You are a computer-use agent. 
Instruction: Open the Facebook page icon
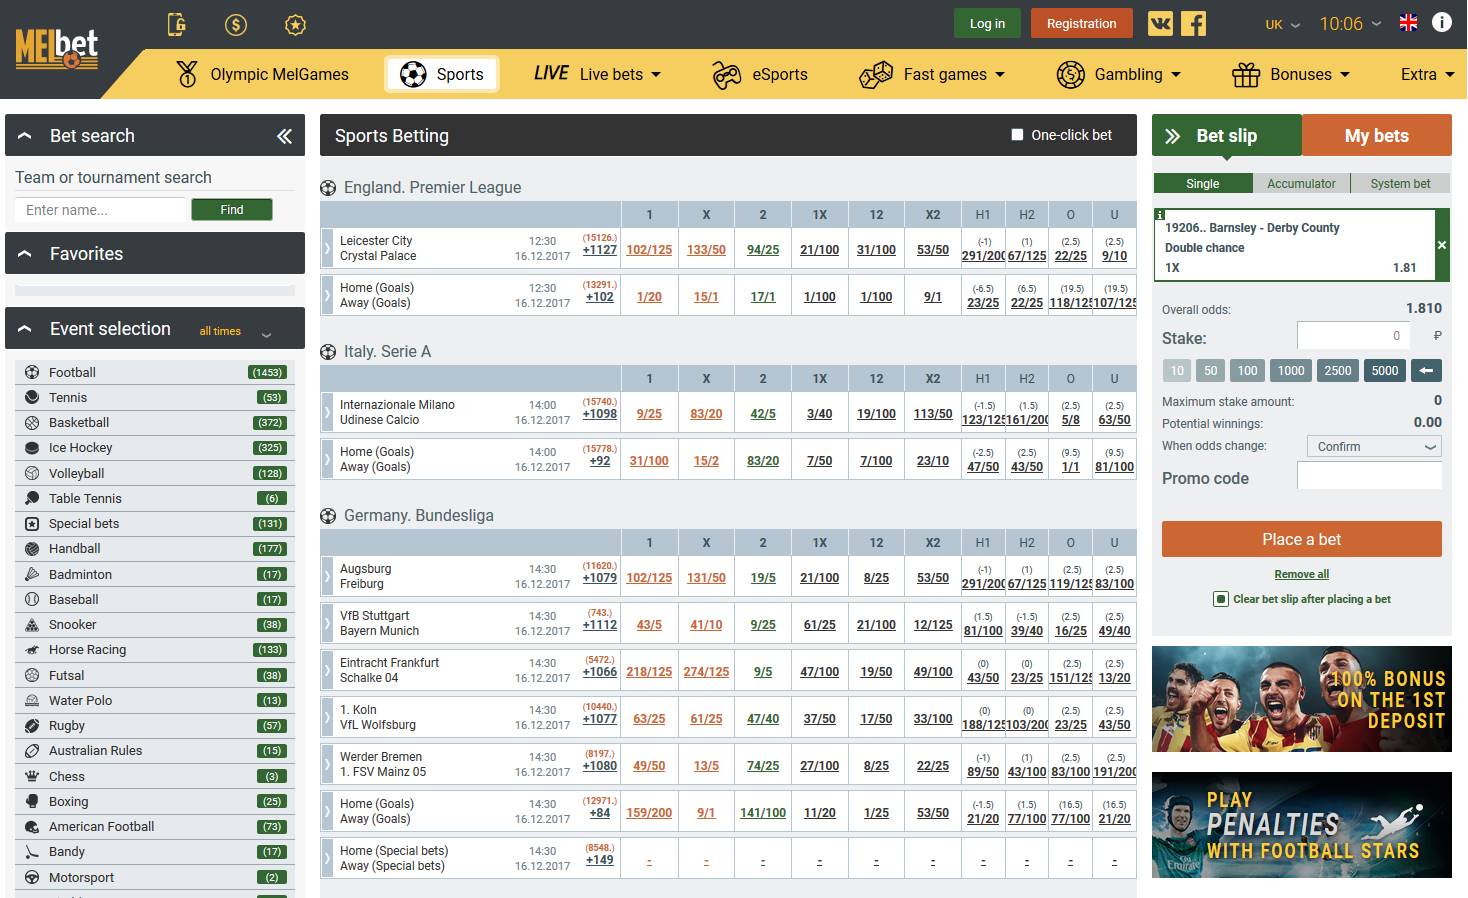(x=1194, y=24)
